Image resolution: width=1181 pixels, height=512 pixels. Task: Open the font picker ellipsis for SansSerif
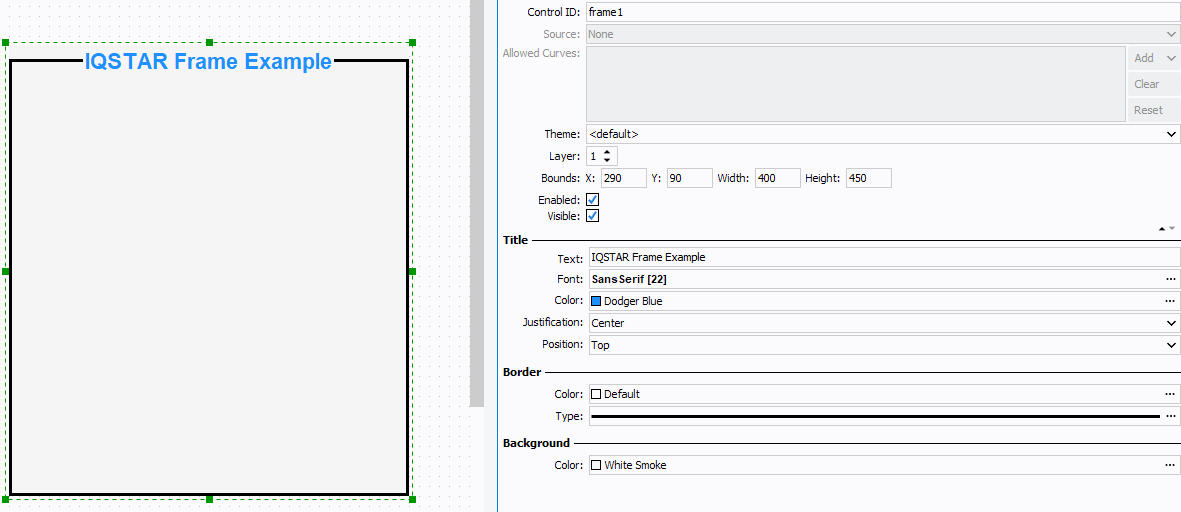click(1170, 279)
